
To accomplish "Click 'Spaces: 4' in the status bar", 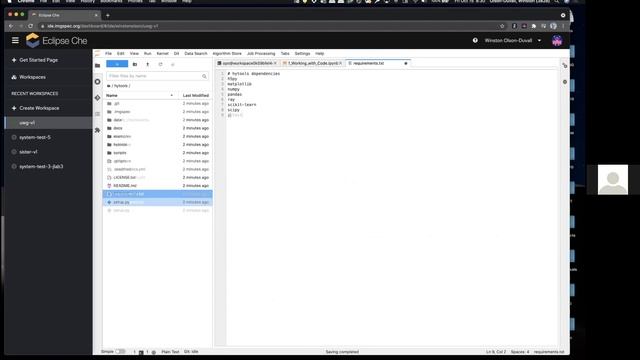I will click(520, 351).
